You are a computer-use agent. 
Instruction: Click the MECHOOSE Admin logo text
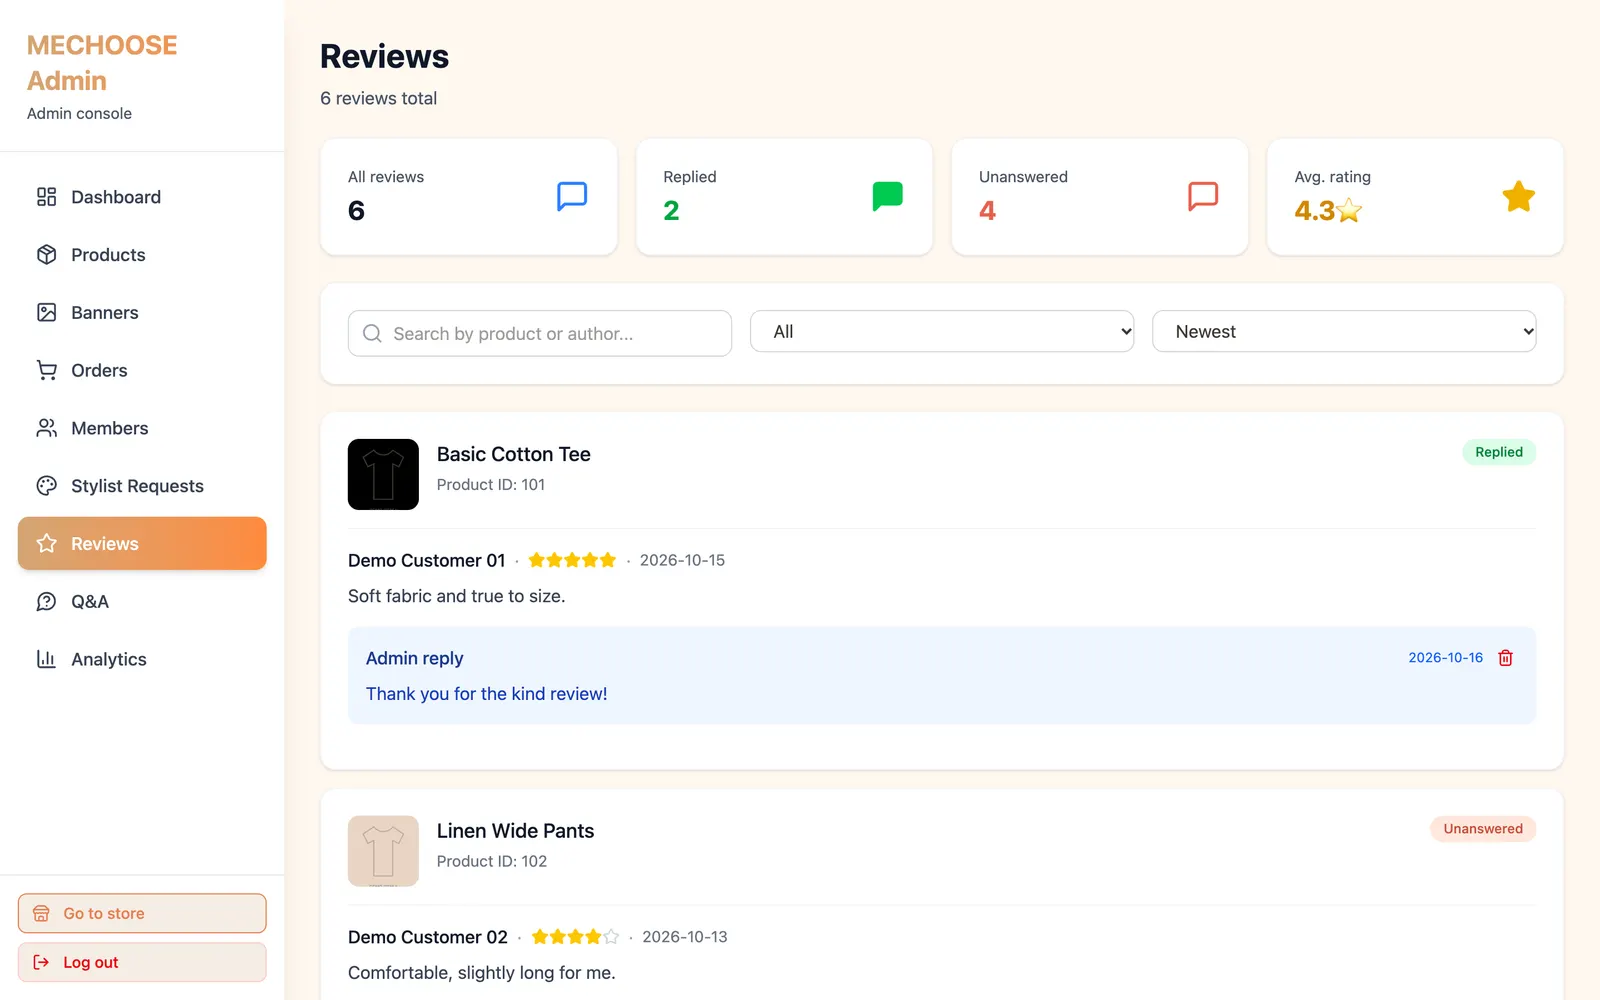pyautogui.click(x=102, y=62)
